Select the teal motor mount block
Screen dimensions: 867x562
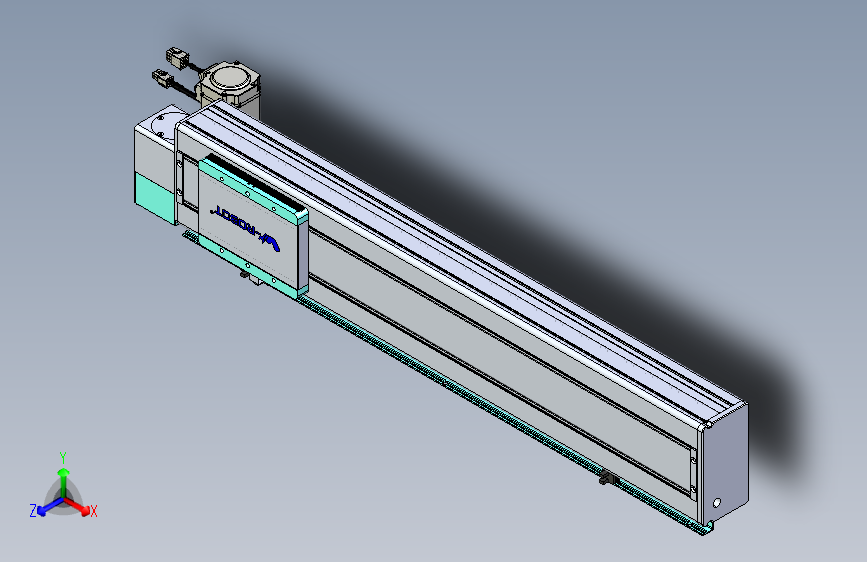coord(155,197)
